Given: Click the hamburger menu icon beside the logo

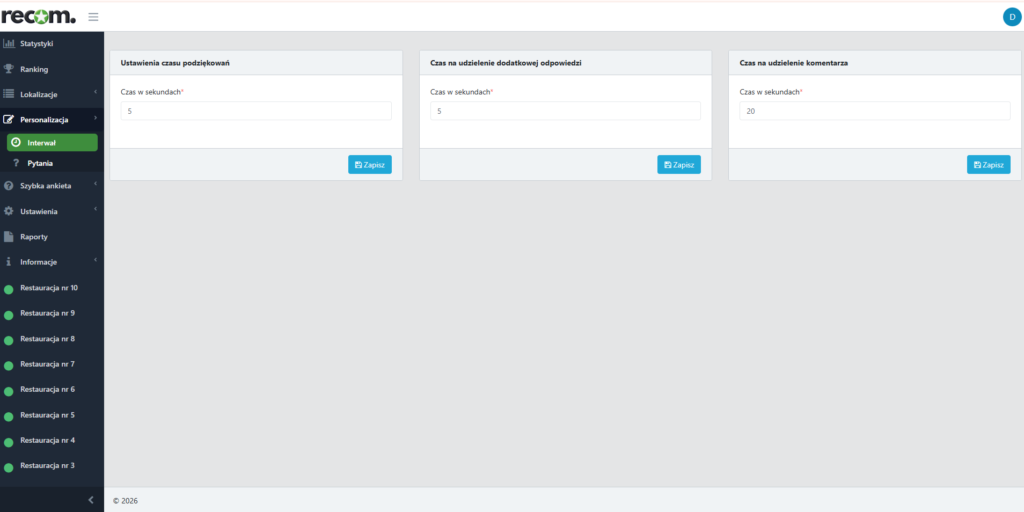Looking at the screenshot, I should click(x=93, y=16).
